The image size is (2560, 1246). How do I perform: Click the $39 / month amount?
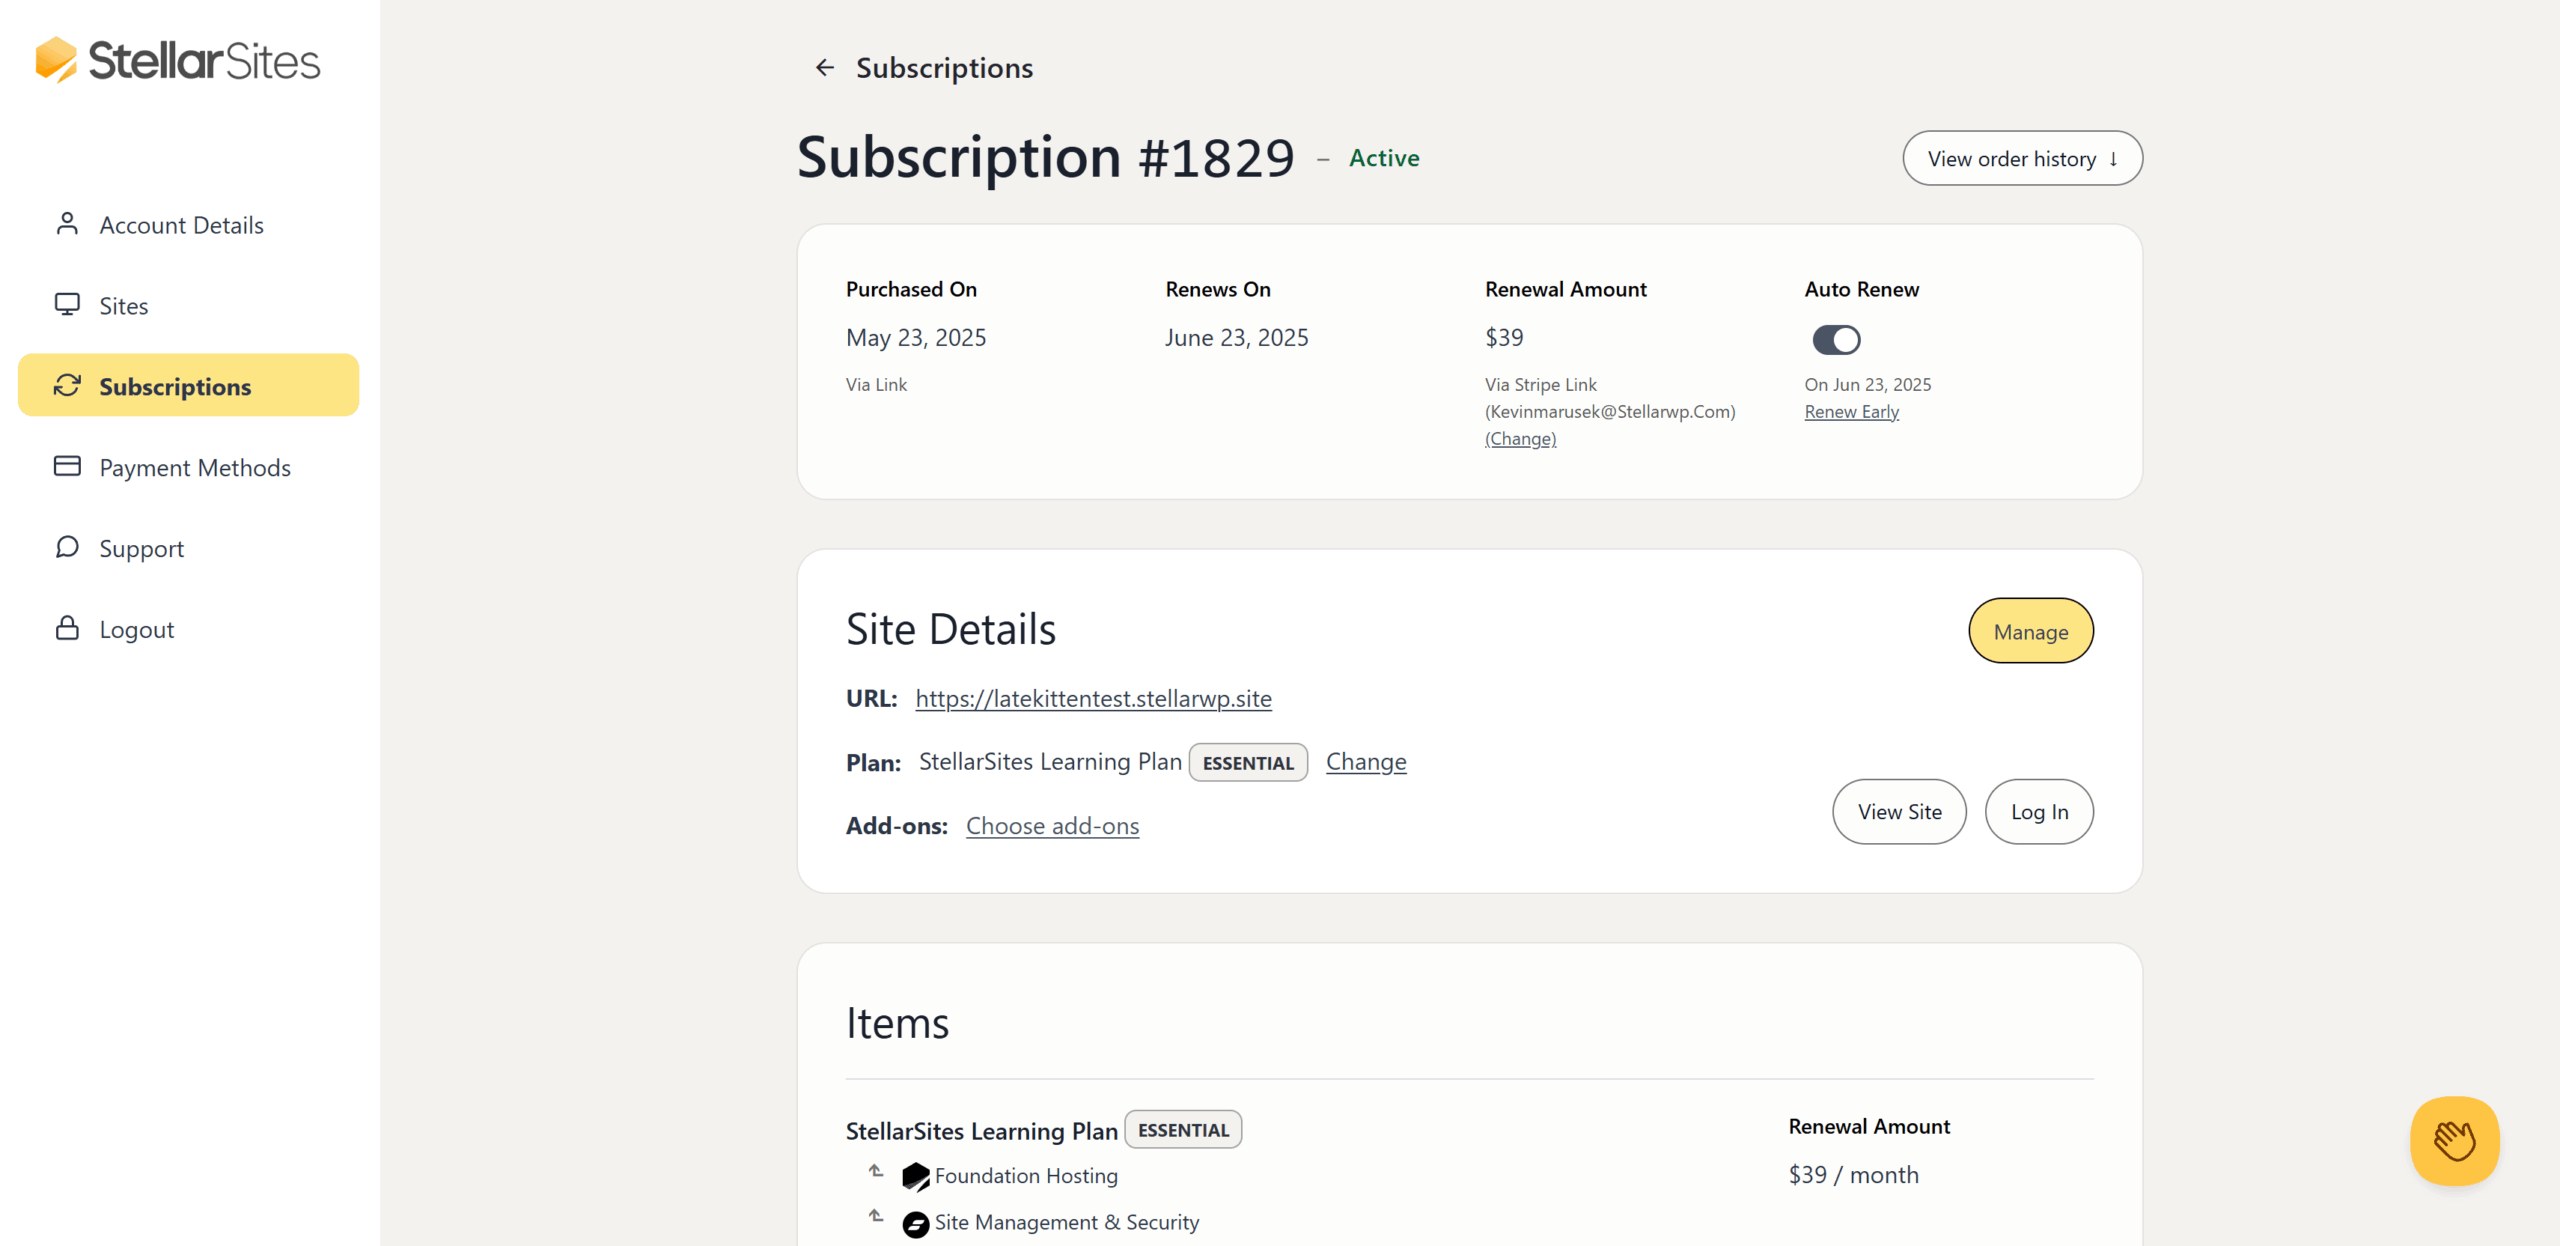click(x=1853, y=1174)
